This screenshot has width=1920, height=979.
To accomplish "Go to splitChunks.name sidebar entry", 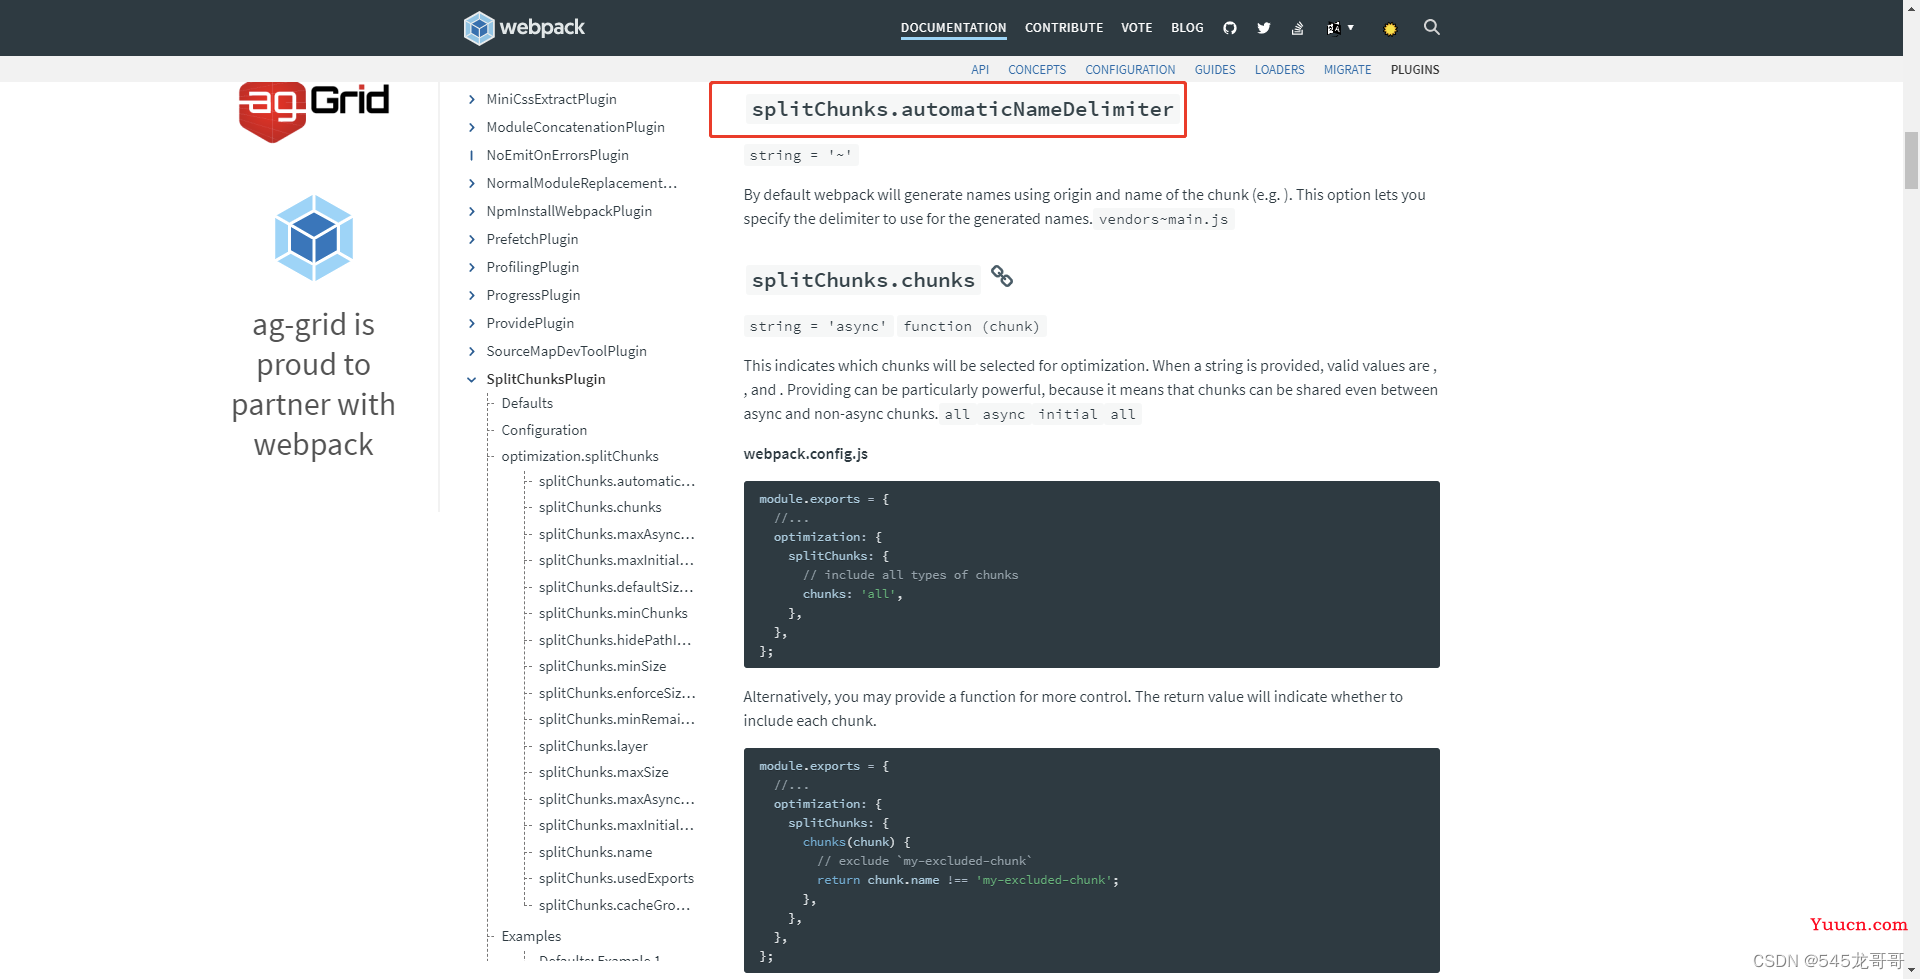I will click(x=595, y=852).
